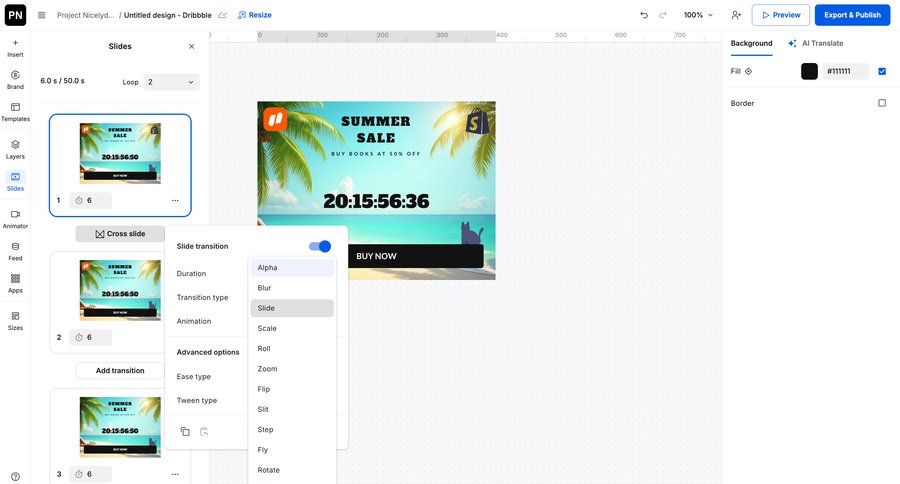Open the 100% zoom dropdown
900x484 pixels.
point(698,15)
